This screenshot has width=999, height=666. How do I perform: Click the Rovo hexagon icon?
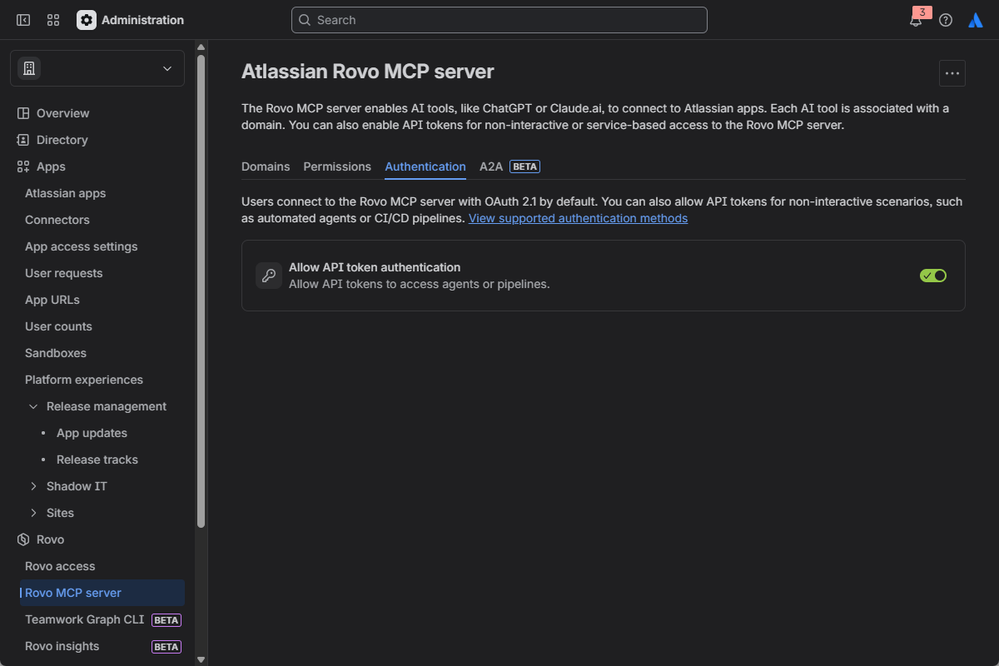pos(24,539)
